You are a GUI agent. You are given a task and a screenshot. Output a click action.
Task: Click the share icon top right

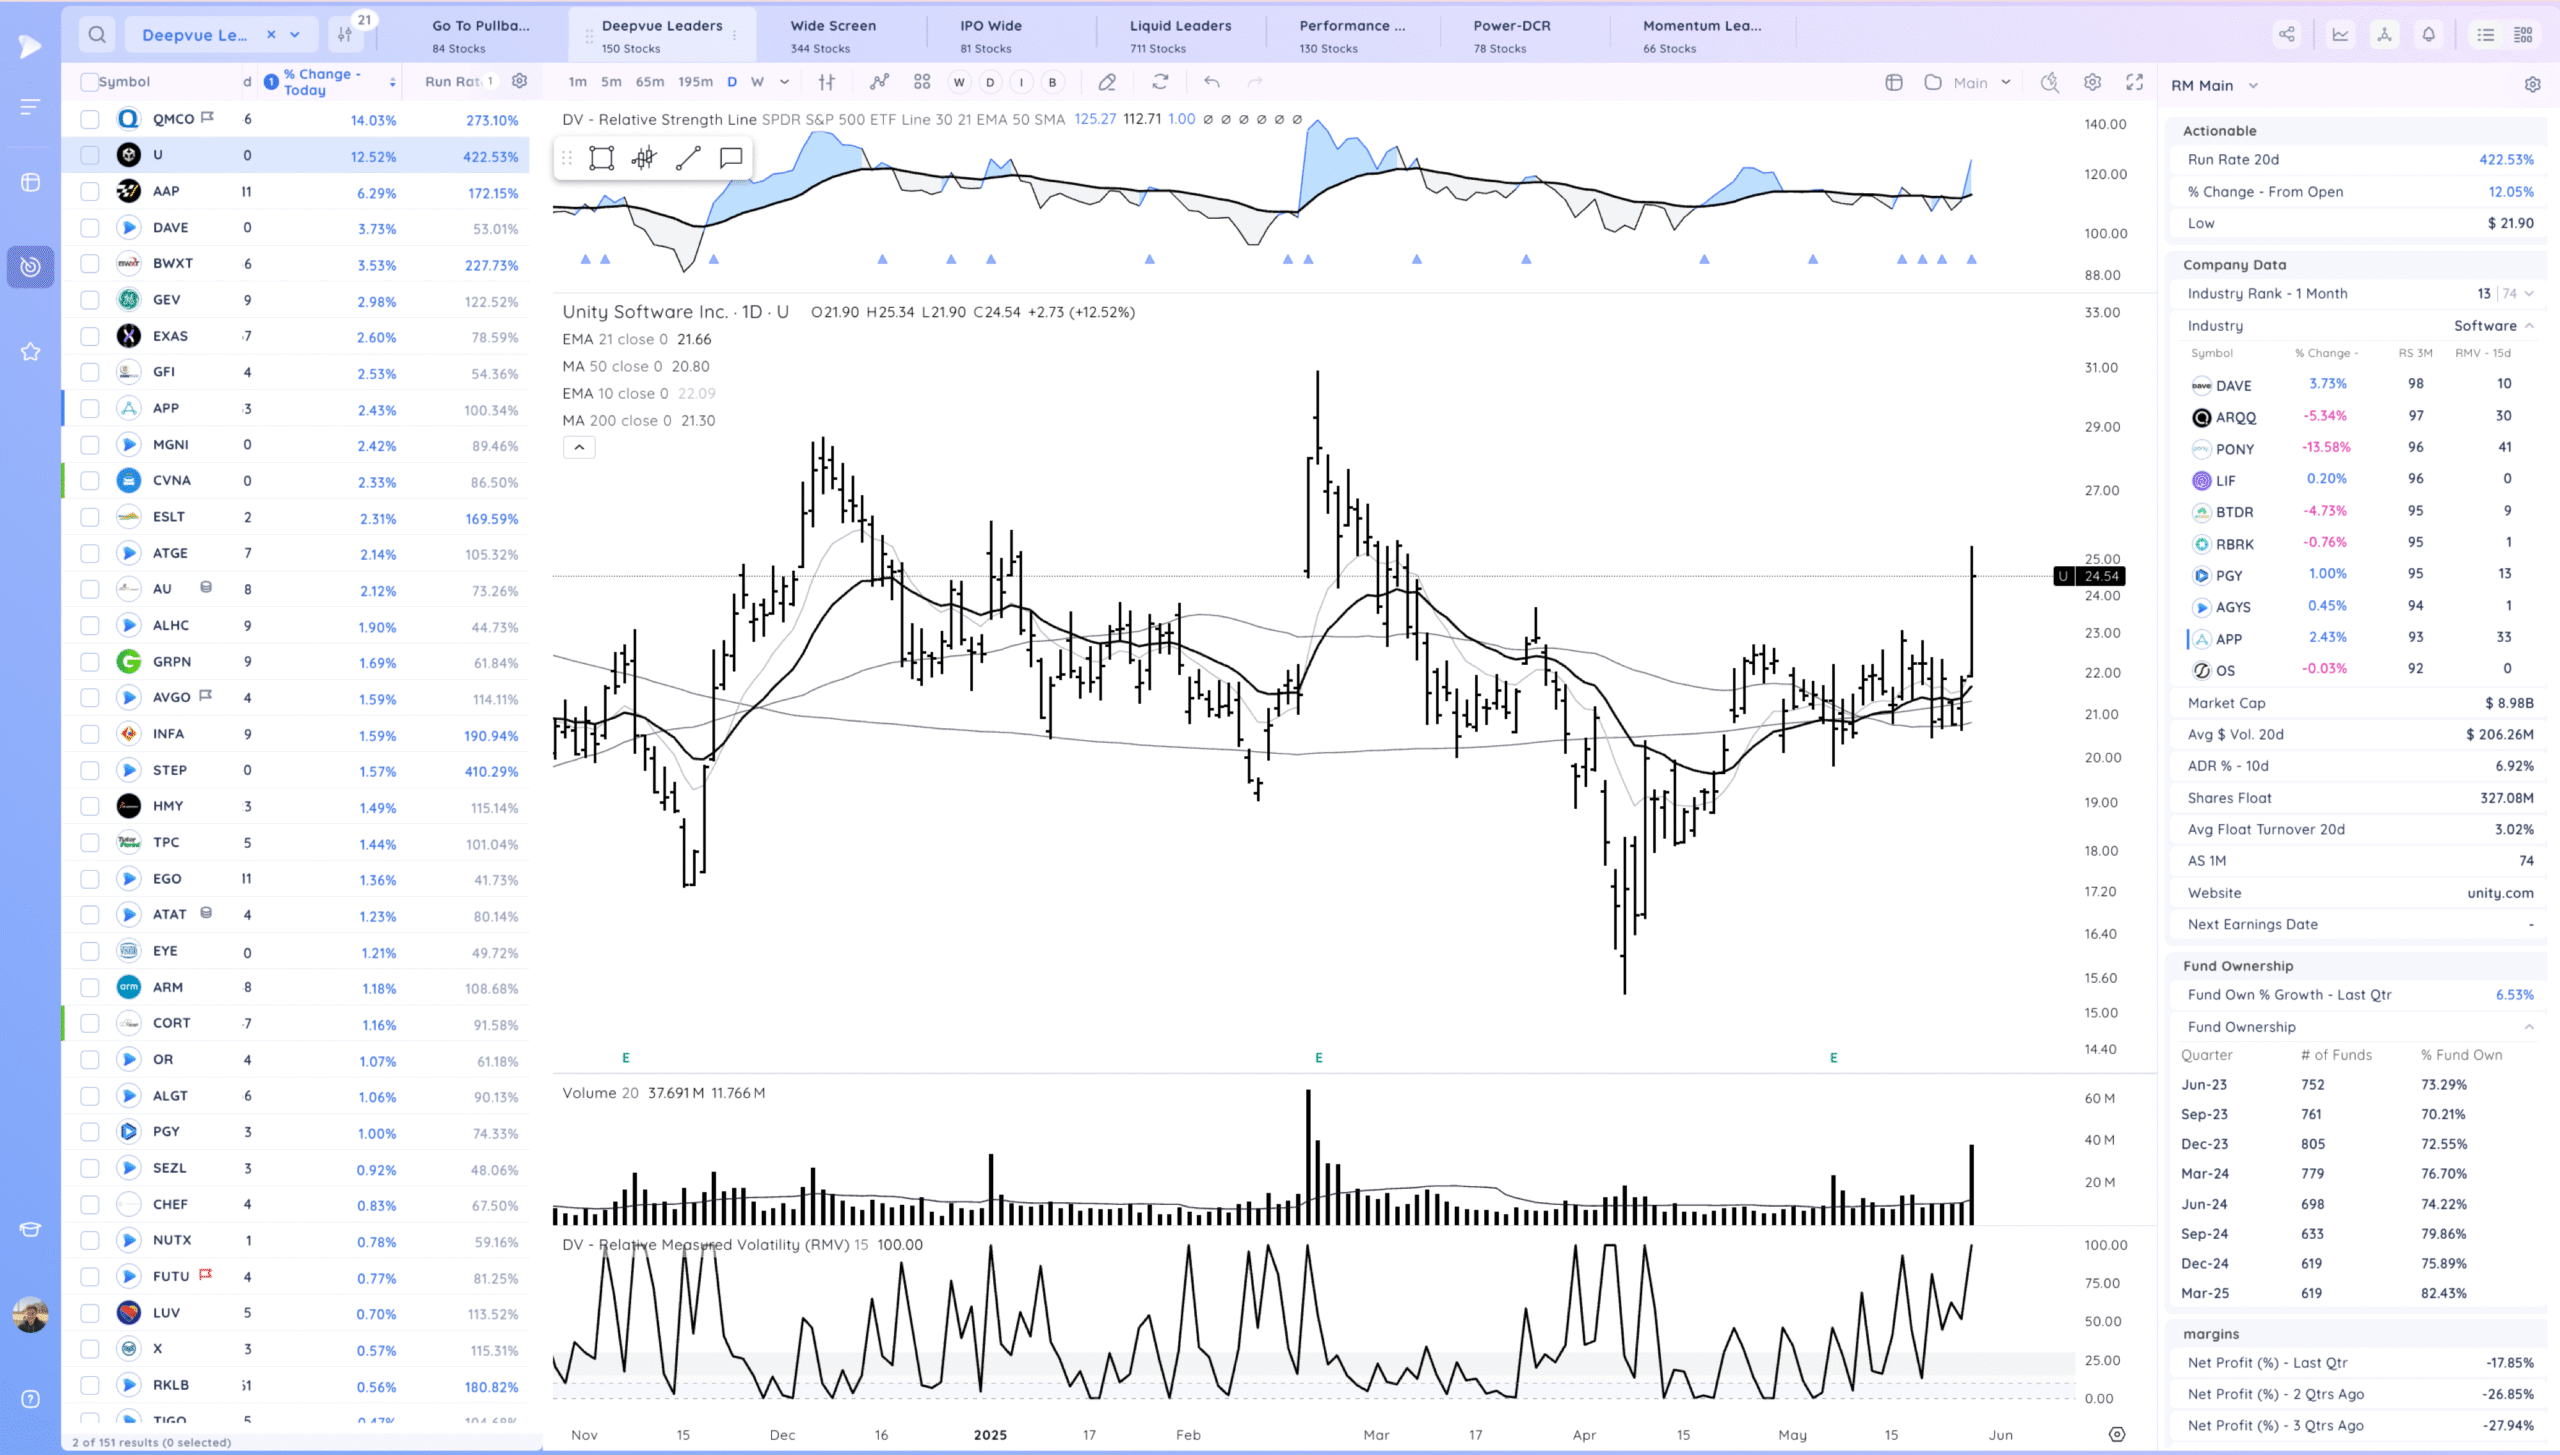coord(2287,35)
